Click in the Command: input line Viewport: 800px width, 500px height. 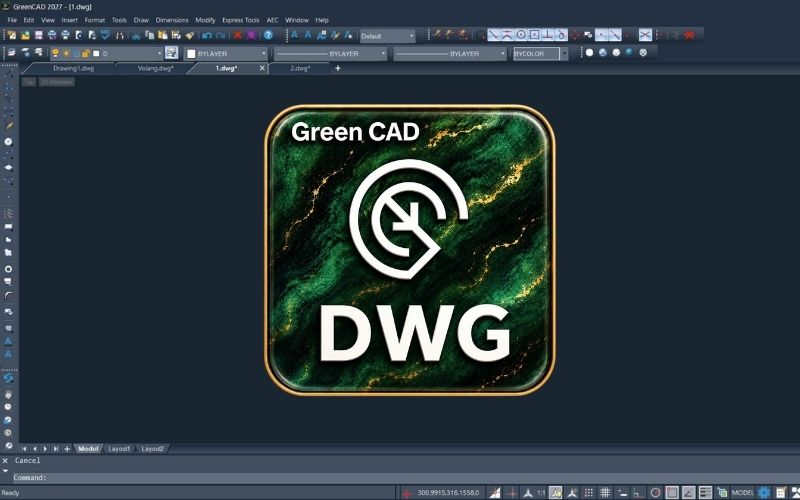tap(408, 478)
